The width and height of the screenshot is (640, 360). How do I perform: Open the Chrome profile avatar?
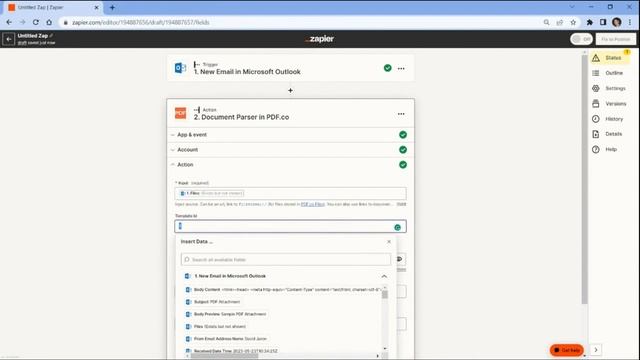[617, 22]
